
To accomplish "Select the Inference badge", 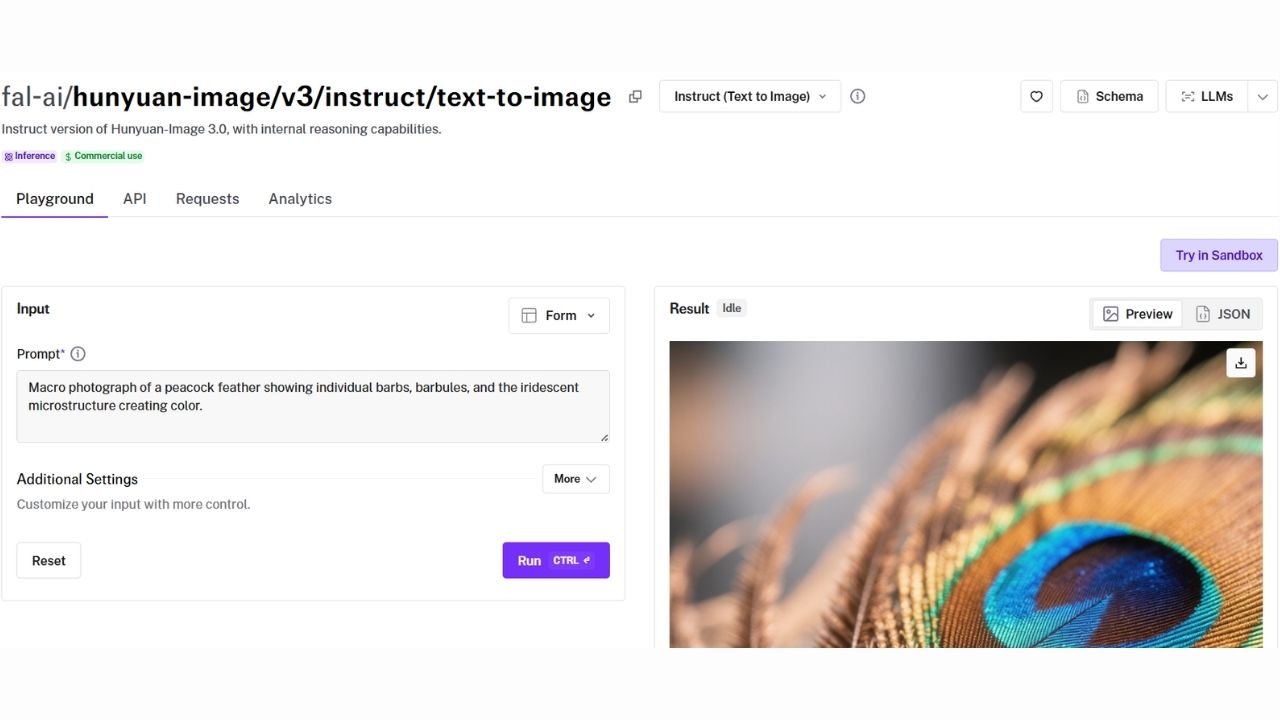I will (x=29, y=155).
